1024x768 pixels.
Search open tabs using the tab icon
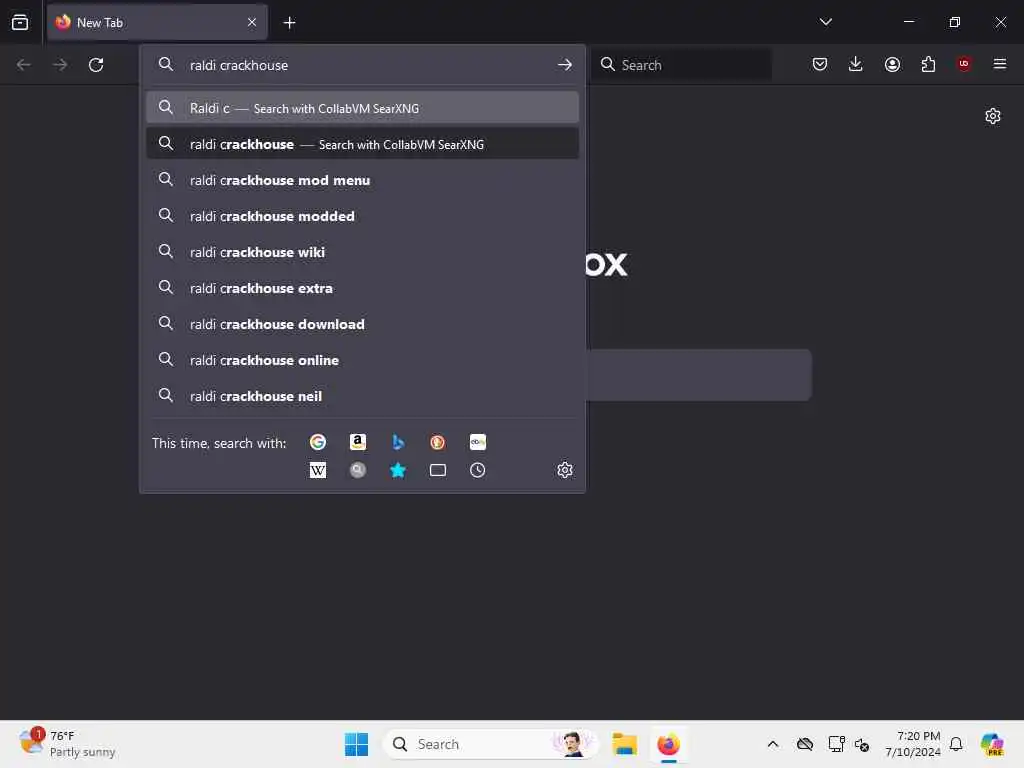point(438,470)
